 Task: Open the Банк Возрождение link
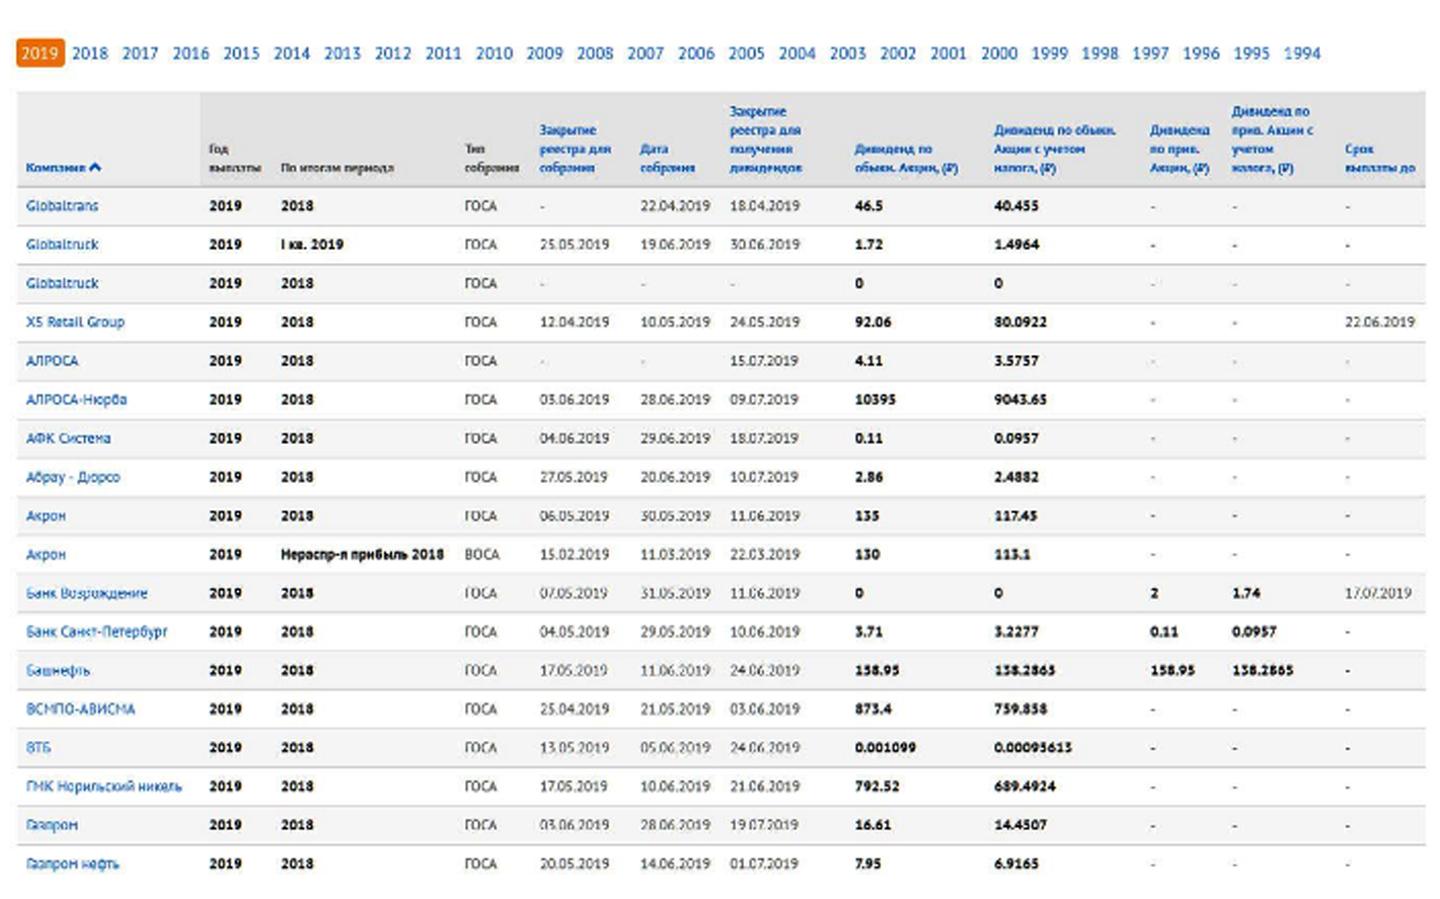pos(87,593)
